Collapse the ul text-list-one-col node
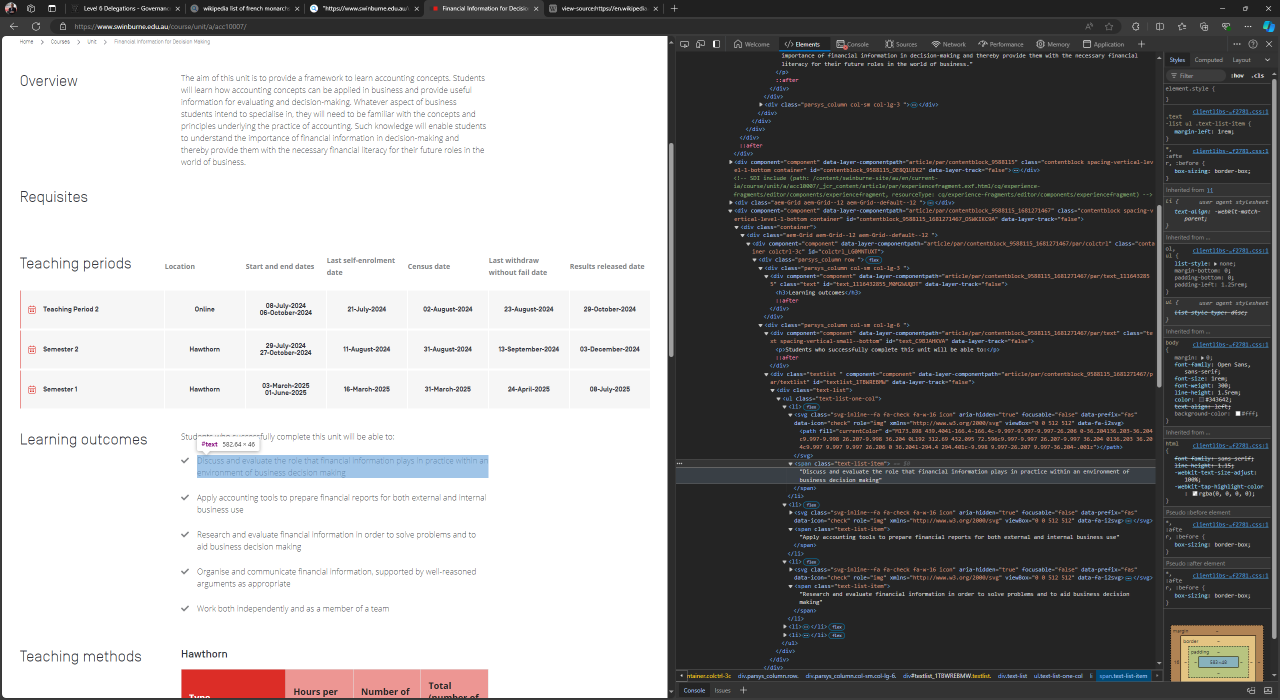The height and width of the screenshot is (700, 1280). tap(779, 398)
